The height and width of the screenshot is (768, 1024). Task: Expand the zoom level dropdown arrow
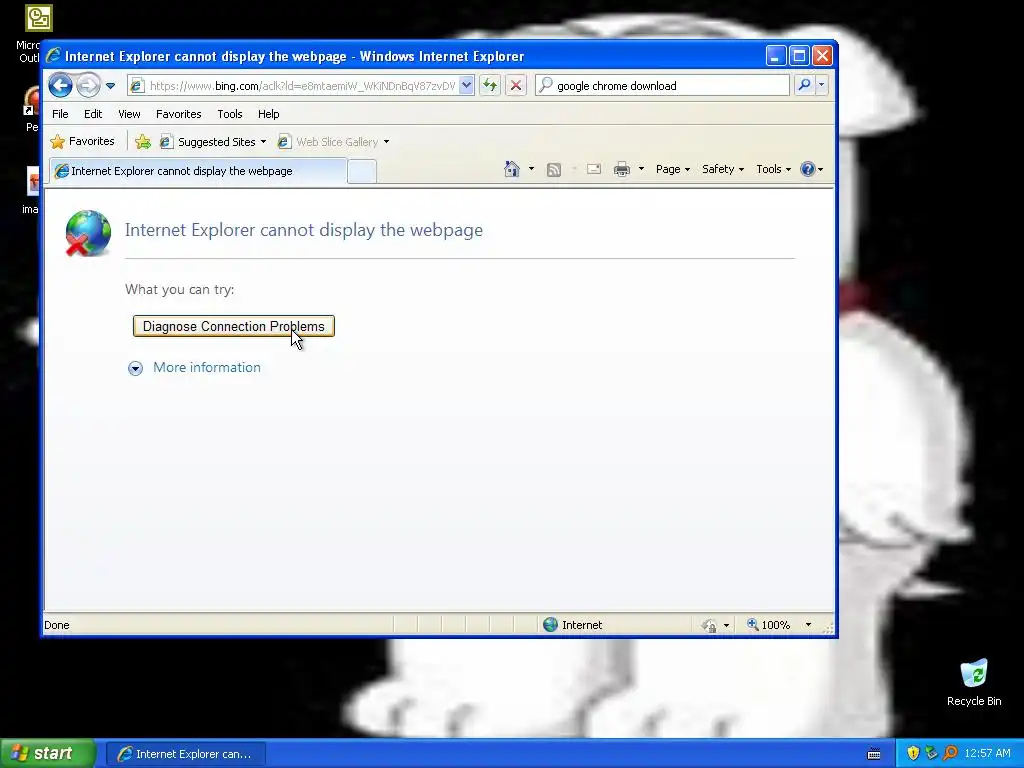[808, 625]
